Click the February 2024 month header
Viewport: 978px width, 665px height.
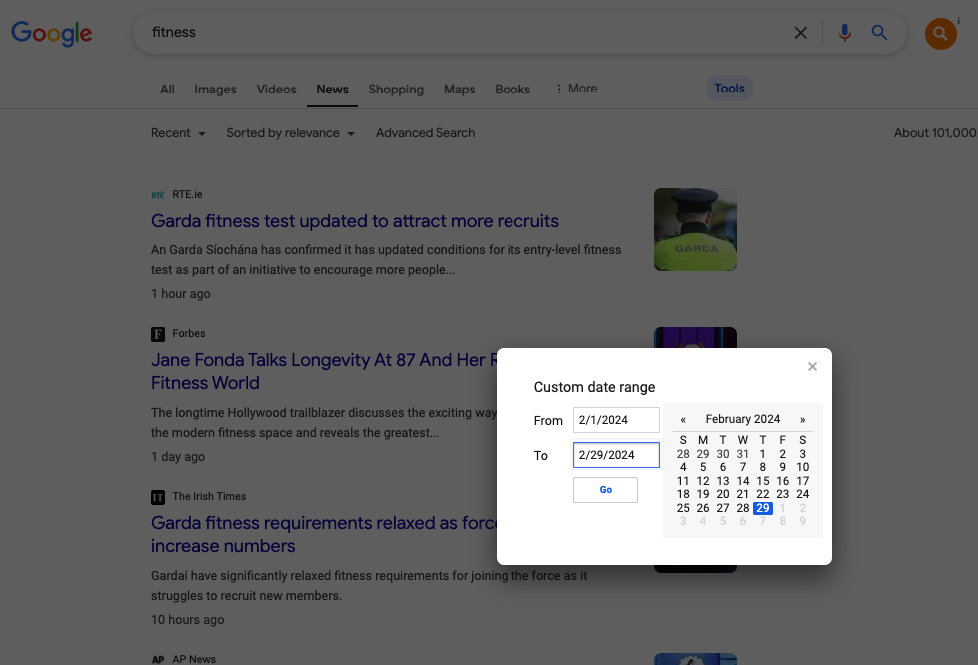tap(743, 419)
